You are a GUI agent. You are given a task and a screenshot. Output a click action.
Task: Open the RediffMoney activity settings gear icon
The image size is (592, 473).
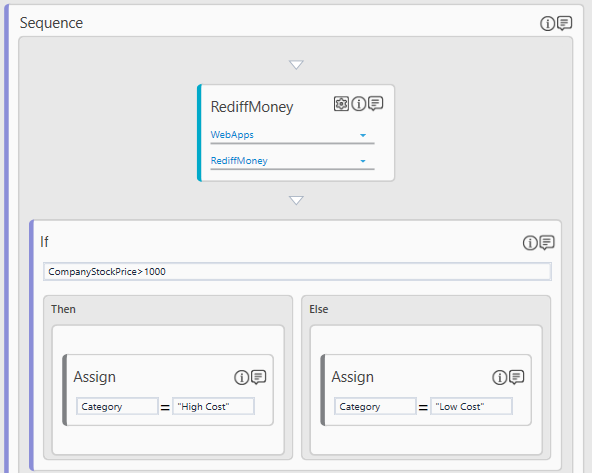341,103
